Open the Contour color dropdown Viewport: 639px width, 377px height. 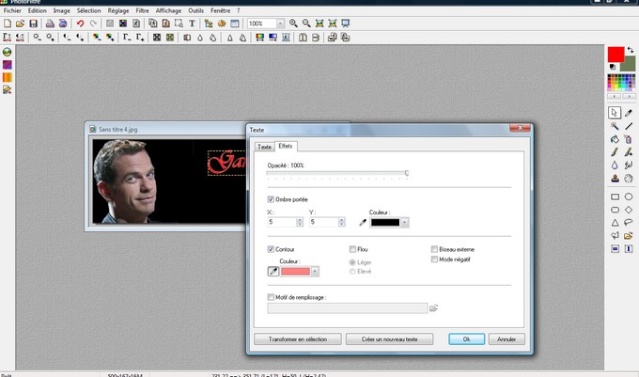tap(315, 271)
